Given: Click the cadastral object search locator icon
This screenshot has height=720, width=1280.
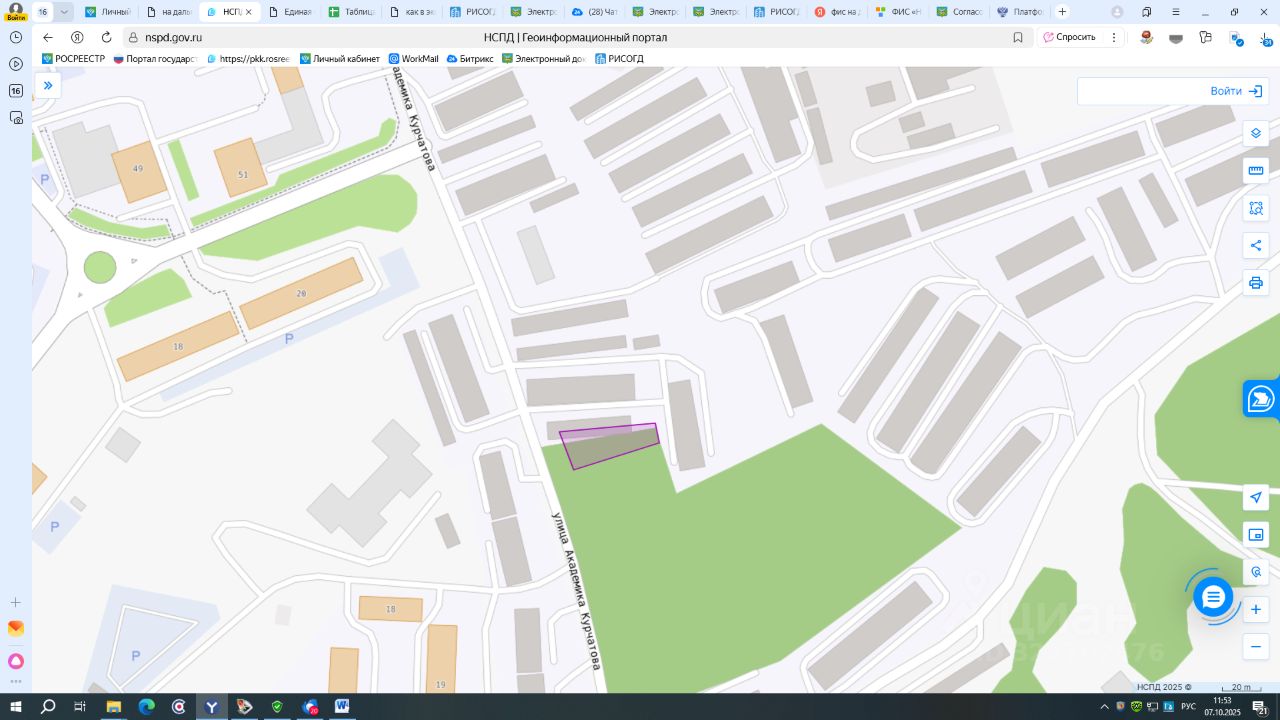Looking at the screenshot, I should click(x=1256, y=572).
